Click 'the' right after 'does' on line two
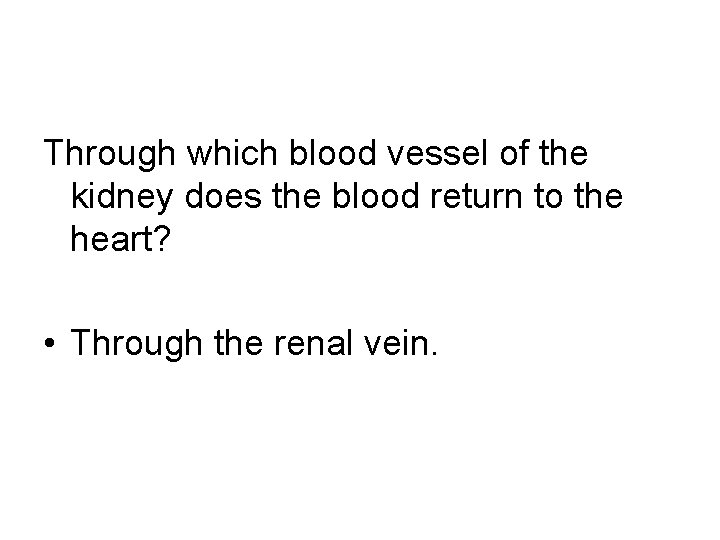The width and height of the screenshot is (720, 540). click(297, 196)
